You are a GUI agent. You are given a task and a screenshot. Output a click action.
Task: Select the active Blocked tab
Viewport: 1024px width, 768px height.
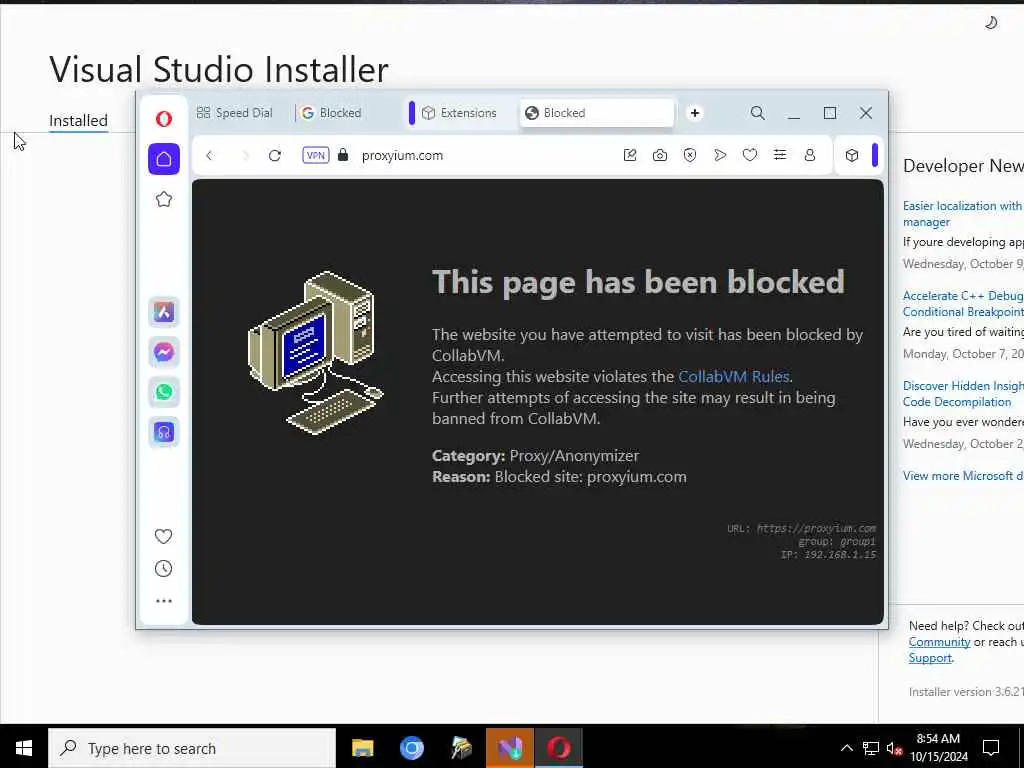coord(596,113)
